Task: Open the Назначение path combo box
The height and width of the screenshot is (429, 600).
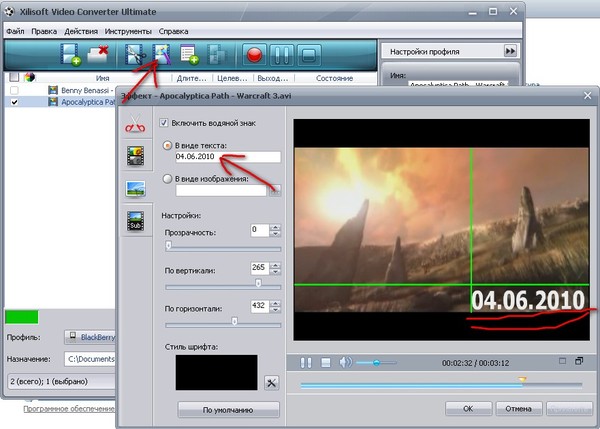Action: [x=90, y=359]
